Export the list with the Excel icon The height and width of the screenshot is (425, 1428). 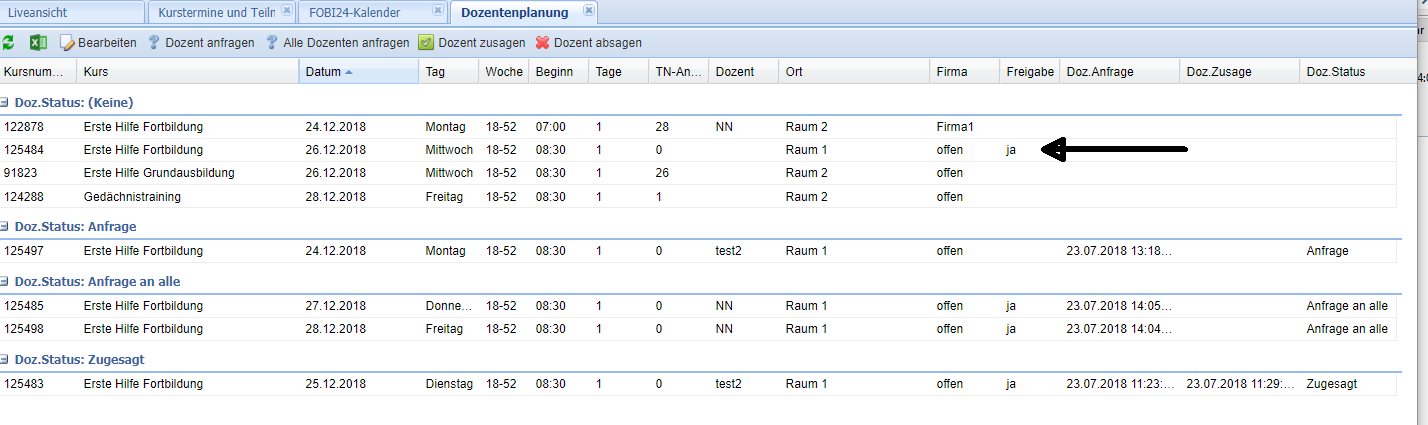(38, 43)
